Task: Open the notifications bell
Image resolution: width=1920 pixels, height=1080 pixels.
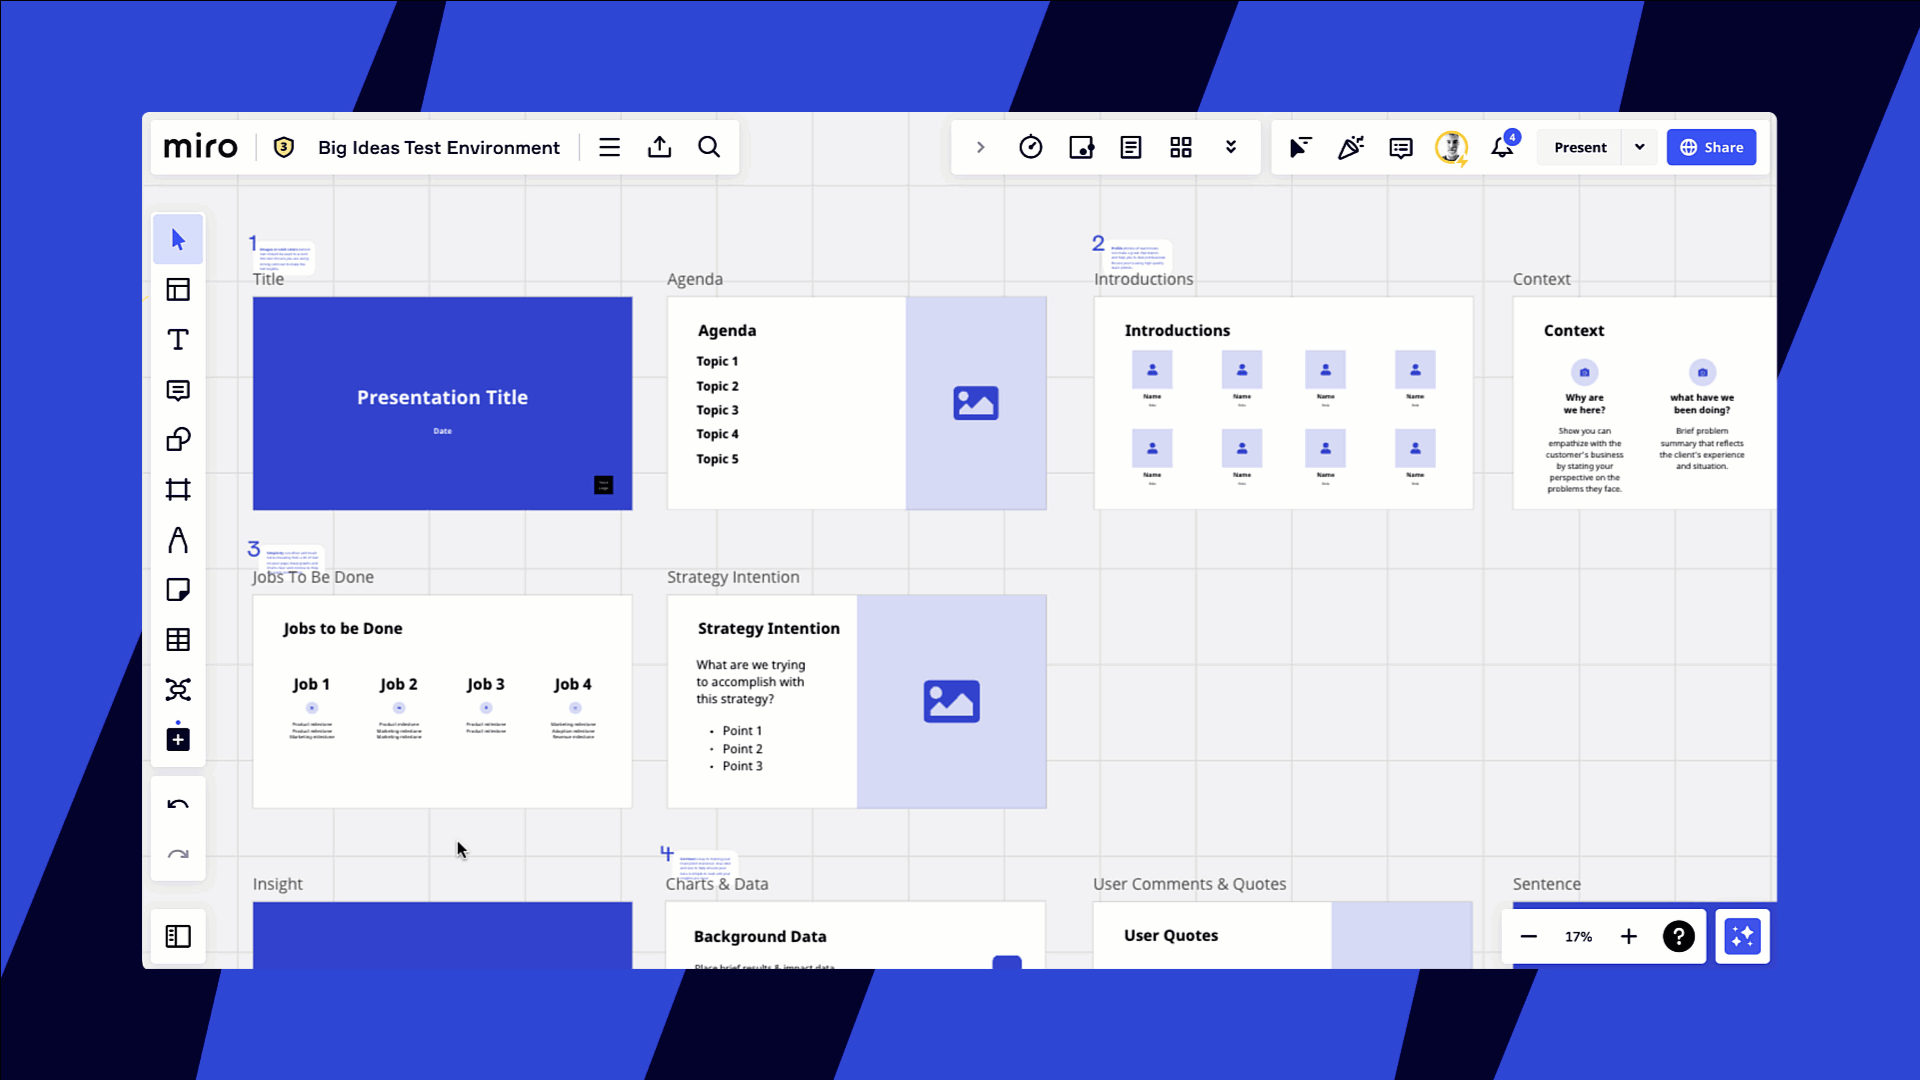Action: pyautogui.click(x=1502, y=148)
